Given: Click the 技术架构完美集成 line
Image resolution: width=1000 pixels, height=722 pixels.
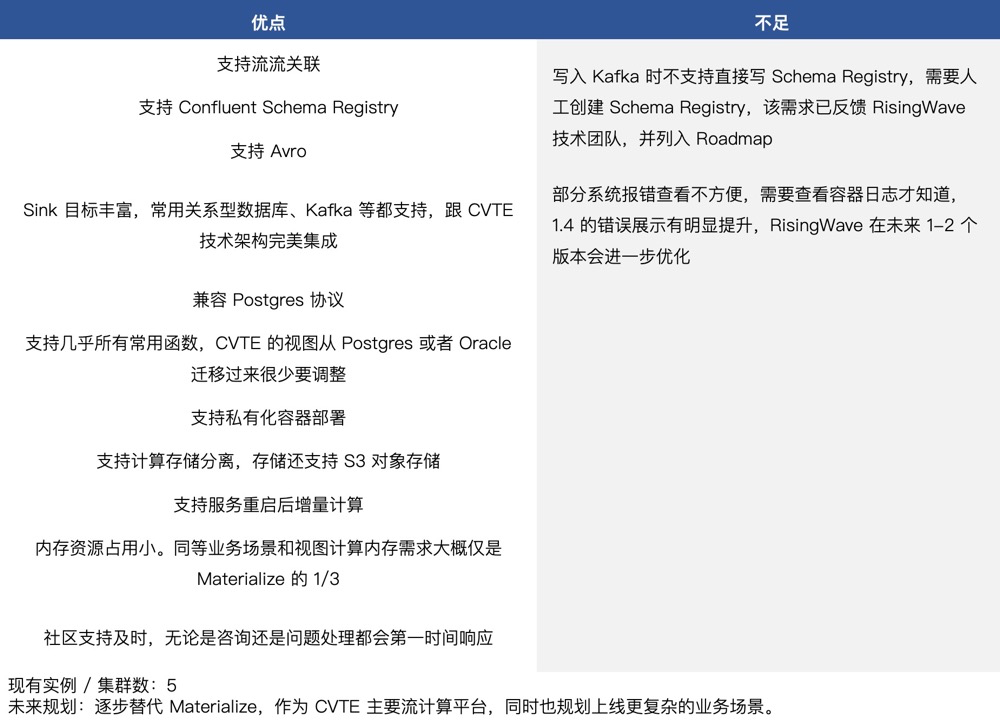Looking at the screenshot, I should pos(268,240).
